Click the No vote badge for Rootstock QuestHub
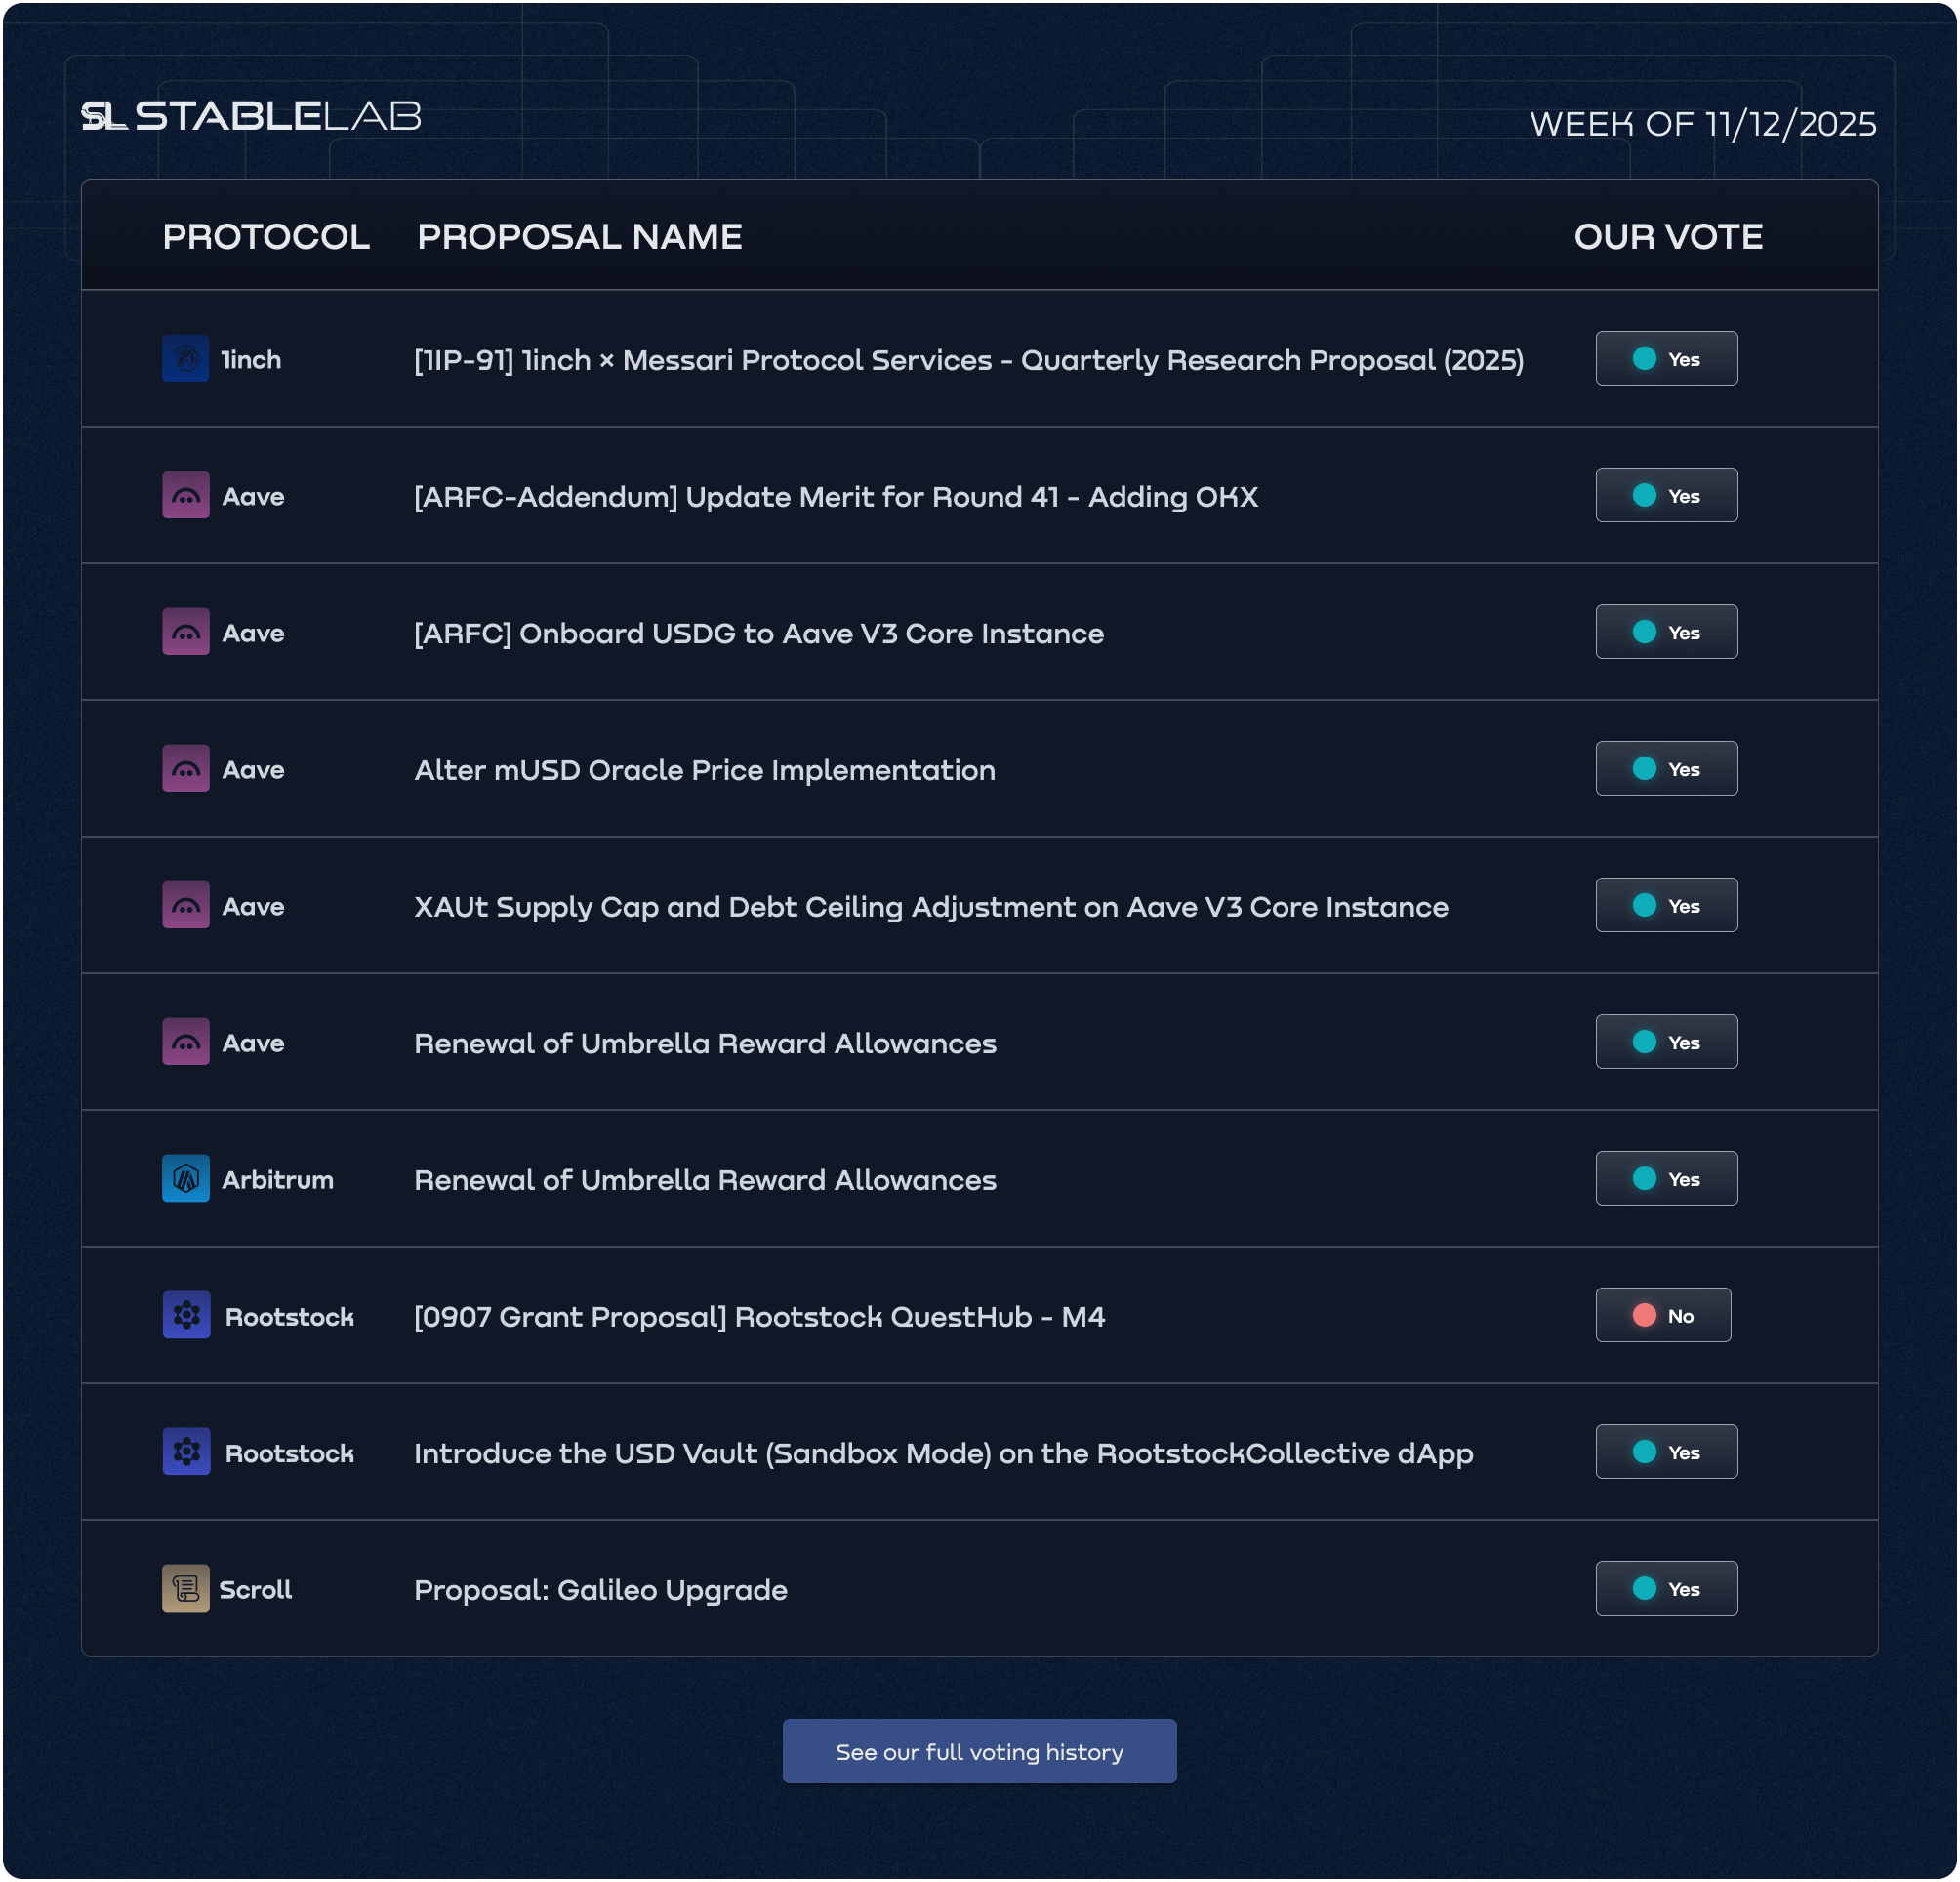The height and width of the screenshot is (1882, 1960). [x=1662, y=1315]
